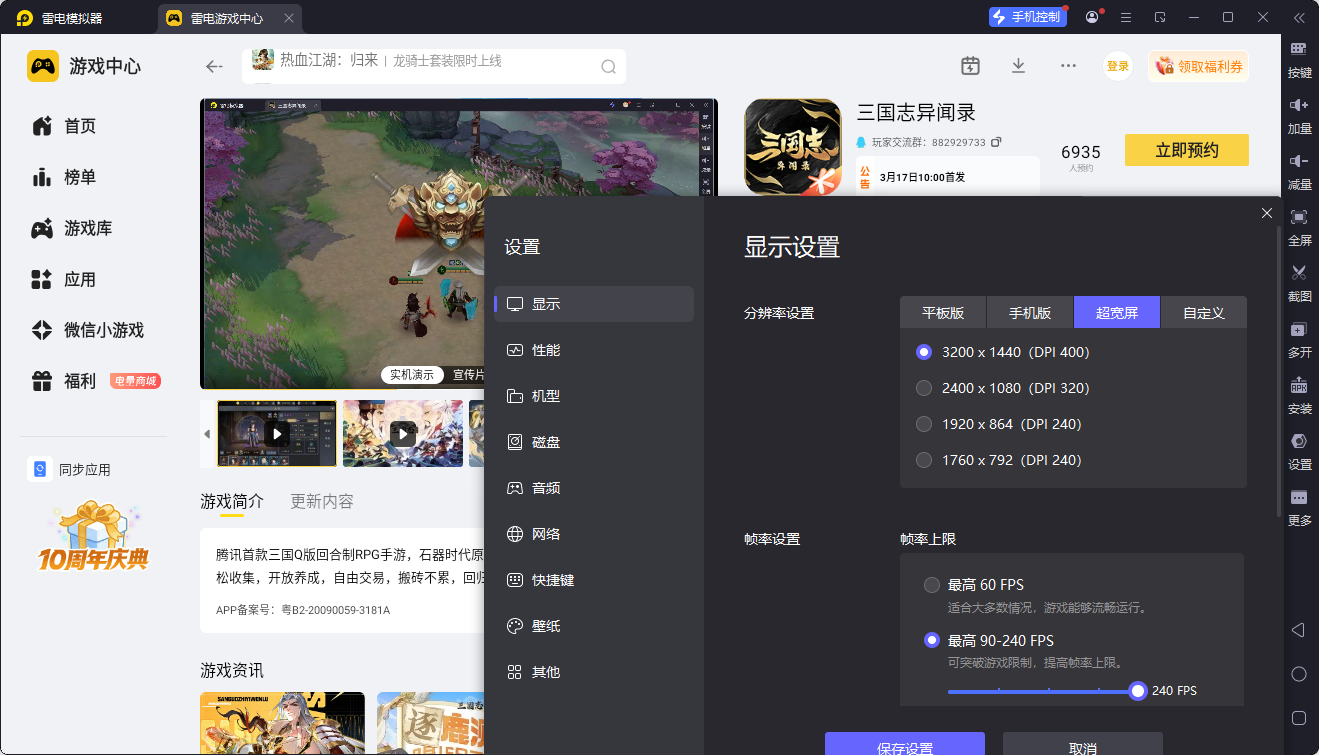Click the 游戏中心 logo icon
Image resolution: width=1319 pixels, height=755 pixels.
(x=43, y=67)
